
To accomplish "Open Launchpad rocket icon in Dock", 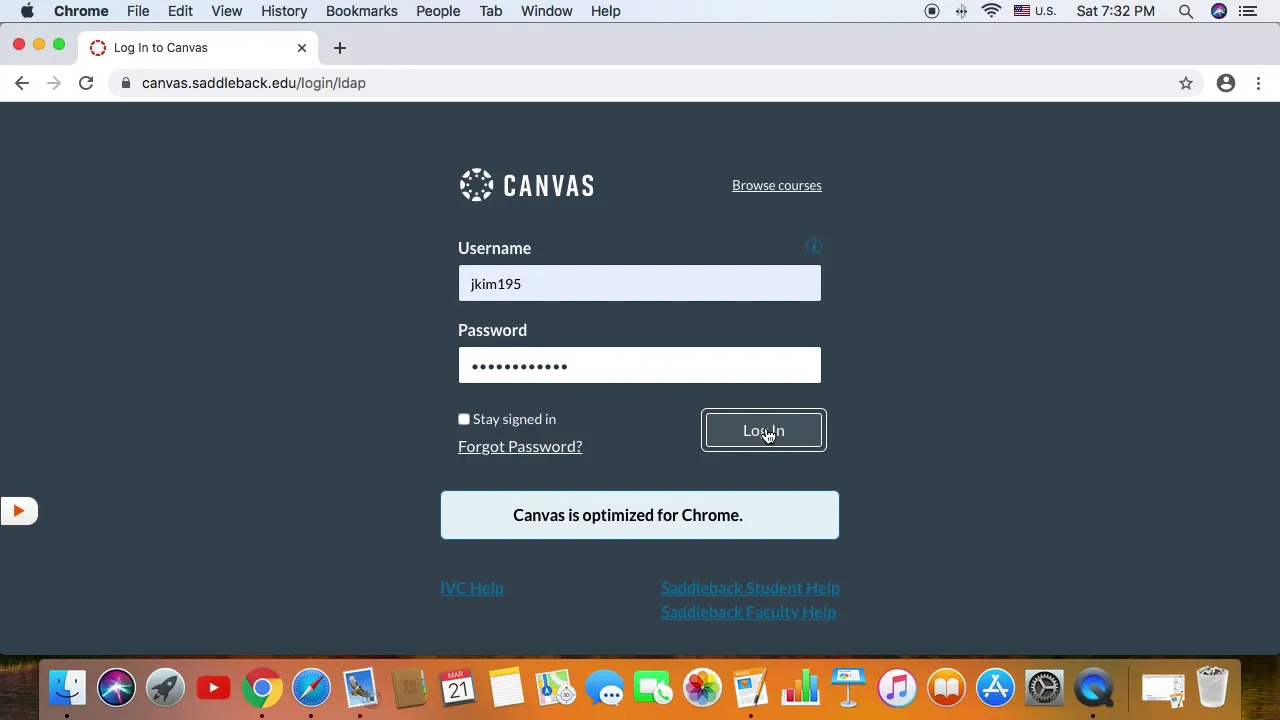I will (x=165, y=688).
